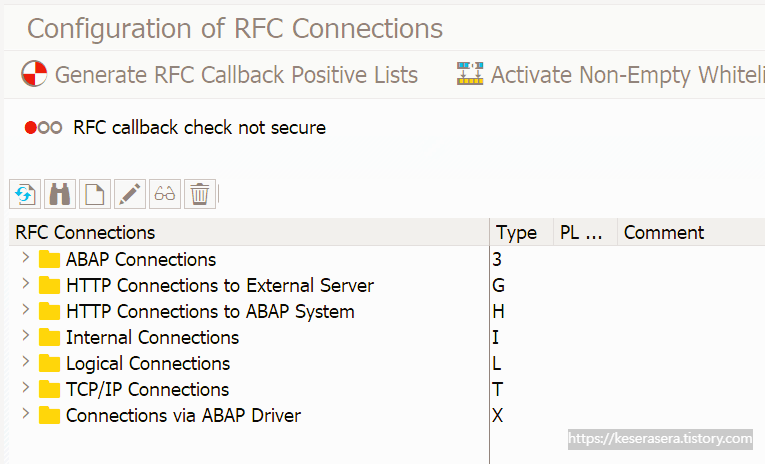Click the Find binoculars toolbar icon
Image resolution: width=765 pixels, height=464 pixels.
pos(60,194)
